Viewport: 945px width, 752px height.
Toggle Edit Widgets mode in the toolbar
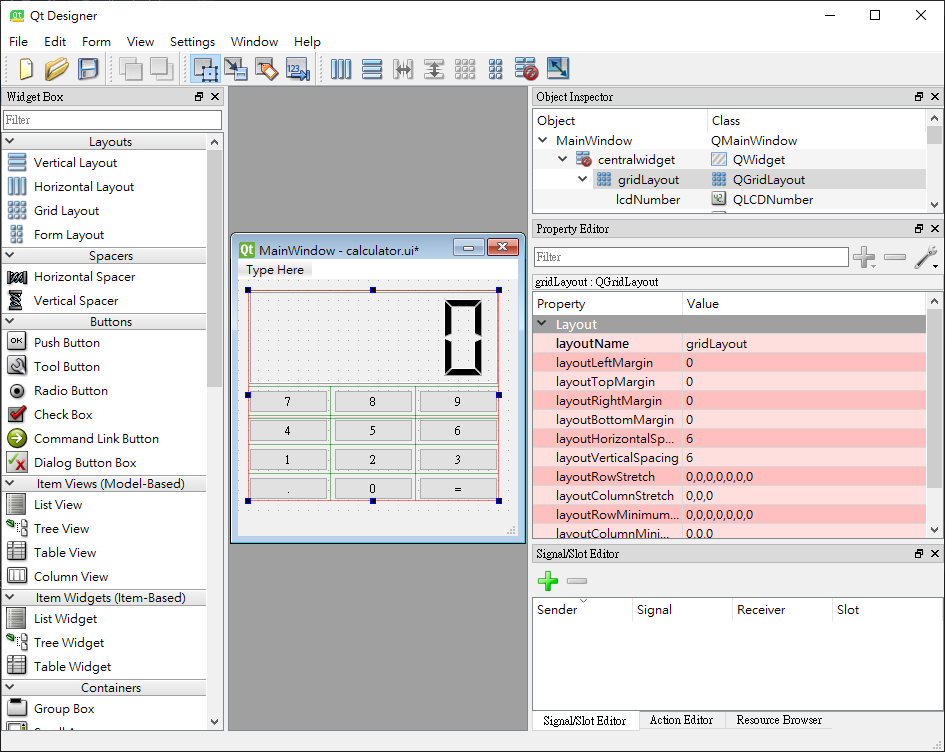pyautogui.click(x=206, y=69)
